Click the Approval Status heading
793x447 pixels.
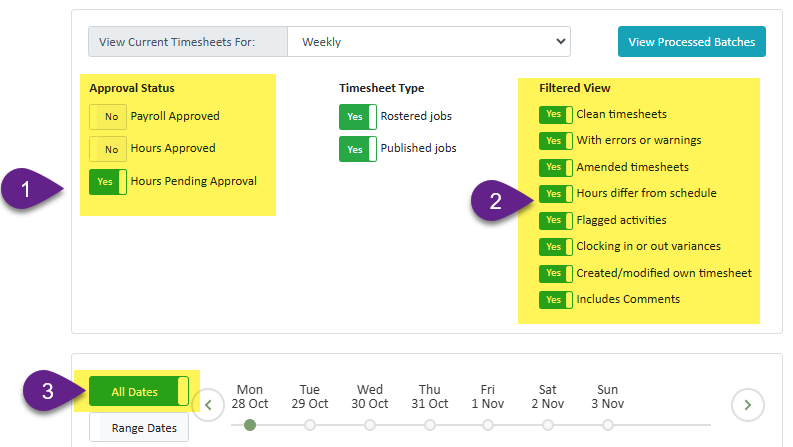click(132, 88)
